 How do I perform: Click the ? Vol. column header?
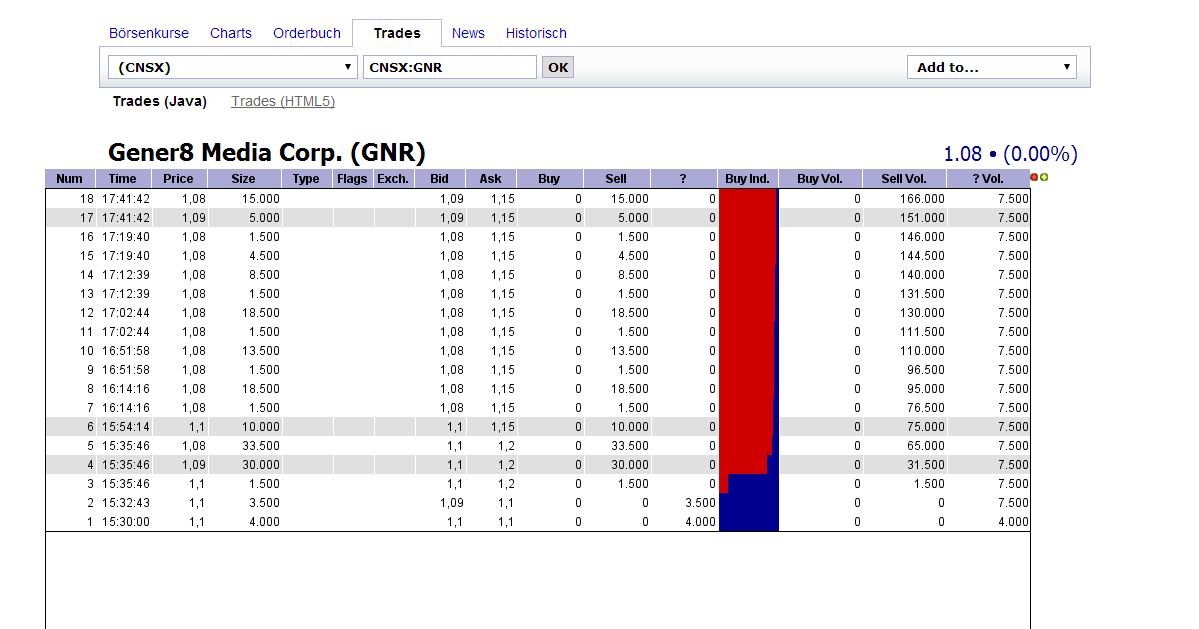tap(988, 179)
